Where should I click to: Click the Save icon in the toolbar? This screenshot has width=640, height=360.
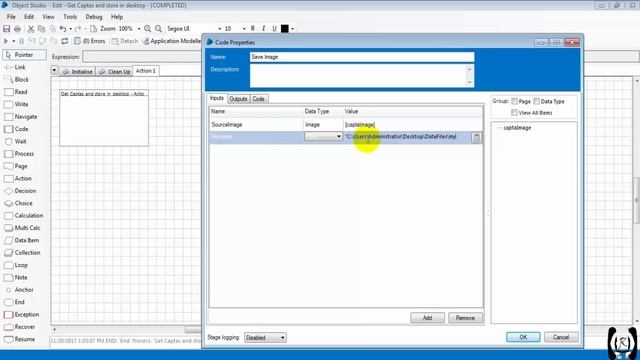coord(6,29)
